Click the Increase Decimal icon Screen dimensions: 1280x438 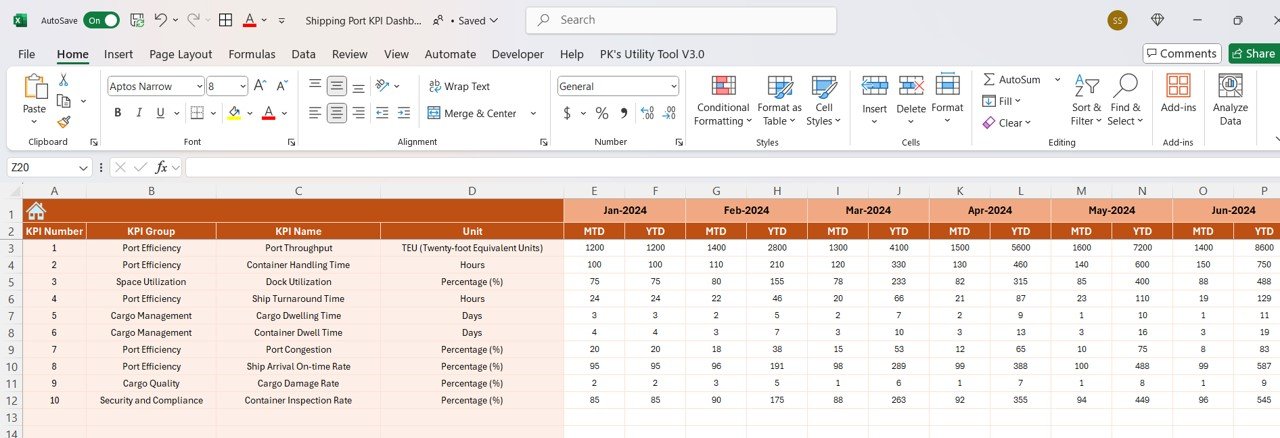coord(646,113)
